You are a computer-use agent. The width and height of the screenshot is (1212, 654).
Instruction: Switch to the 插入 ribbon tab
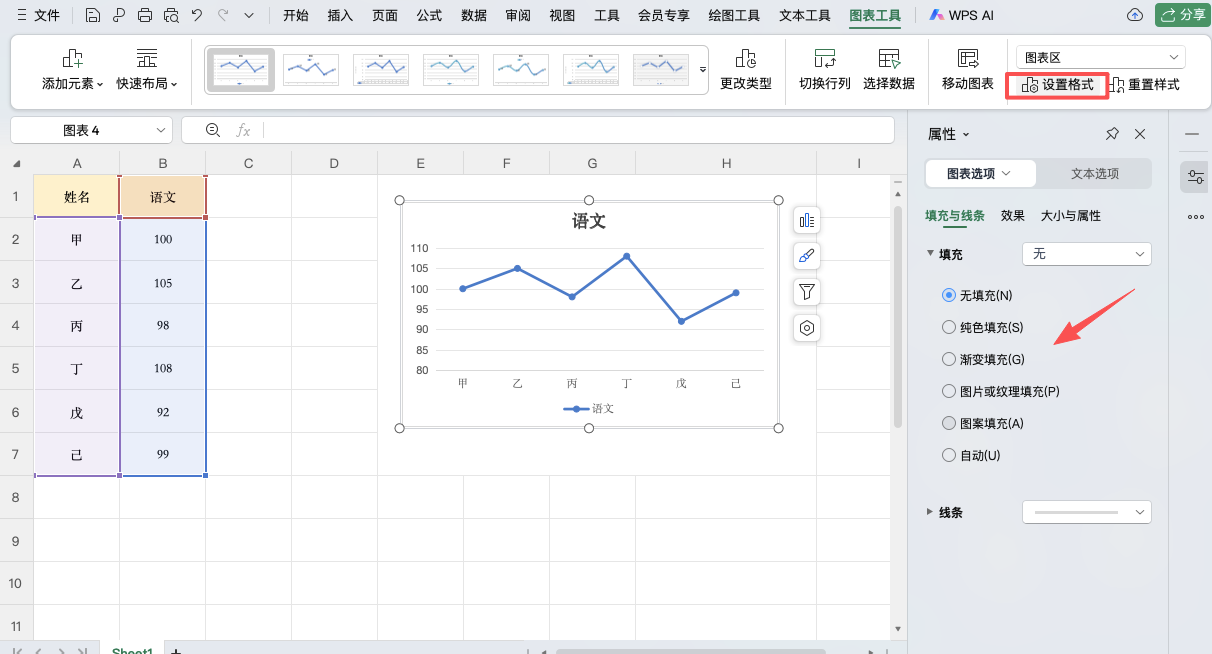[340, 15]
